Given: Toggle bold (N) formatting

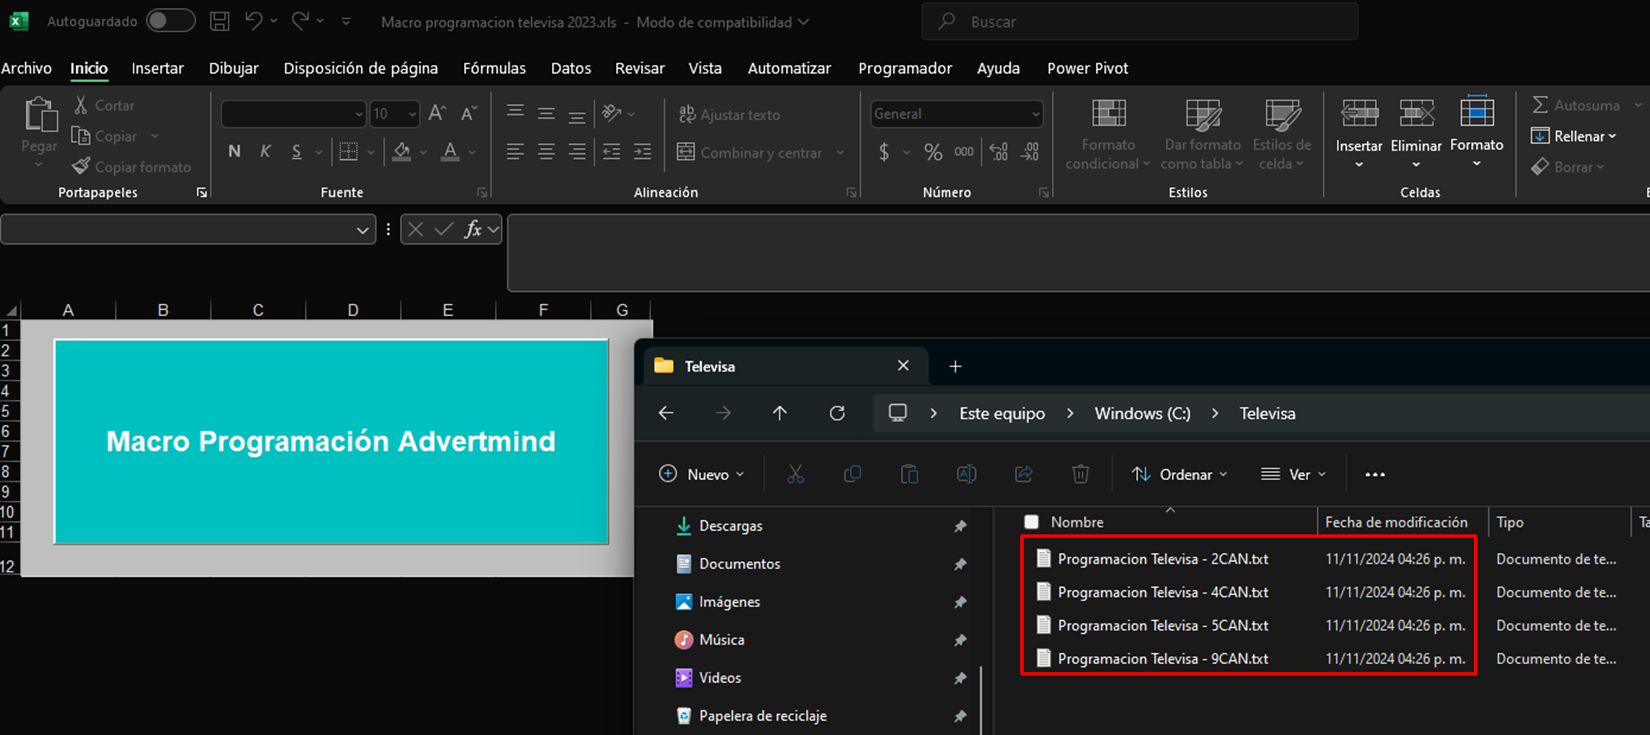Looking at the screenshot, I should point(234,151).
